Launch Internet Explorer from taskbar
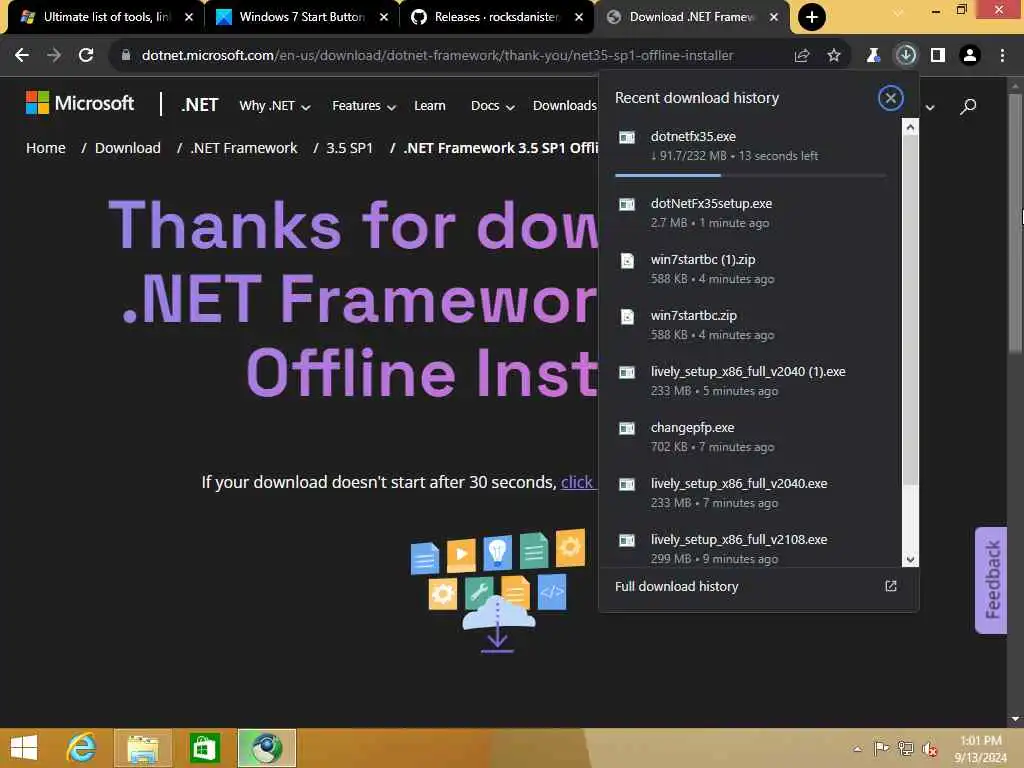The width and height of the screenshot is (1024, 768). pos(82,748)
